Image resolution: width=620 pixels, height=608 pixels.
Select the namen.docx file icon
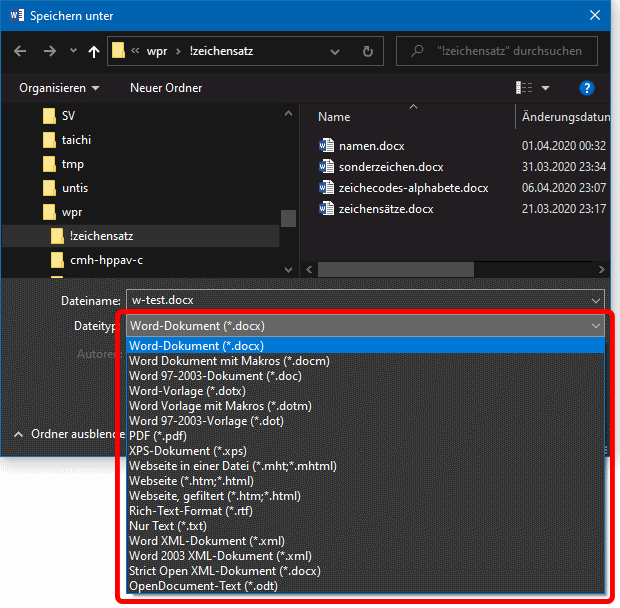coord(325,145)
